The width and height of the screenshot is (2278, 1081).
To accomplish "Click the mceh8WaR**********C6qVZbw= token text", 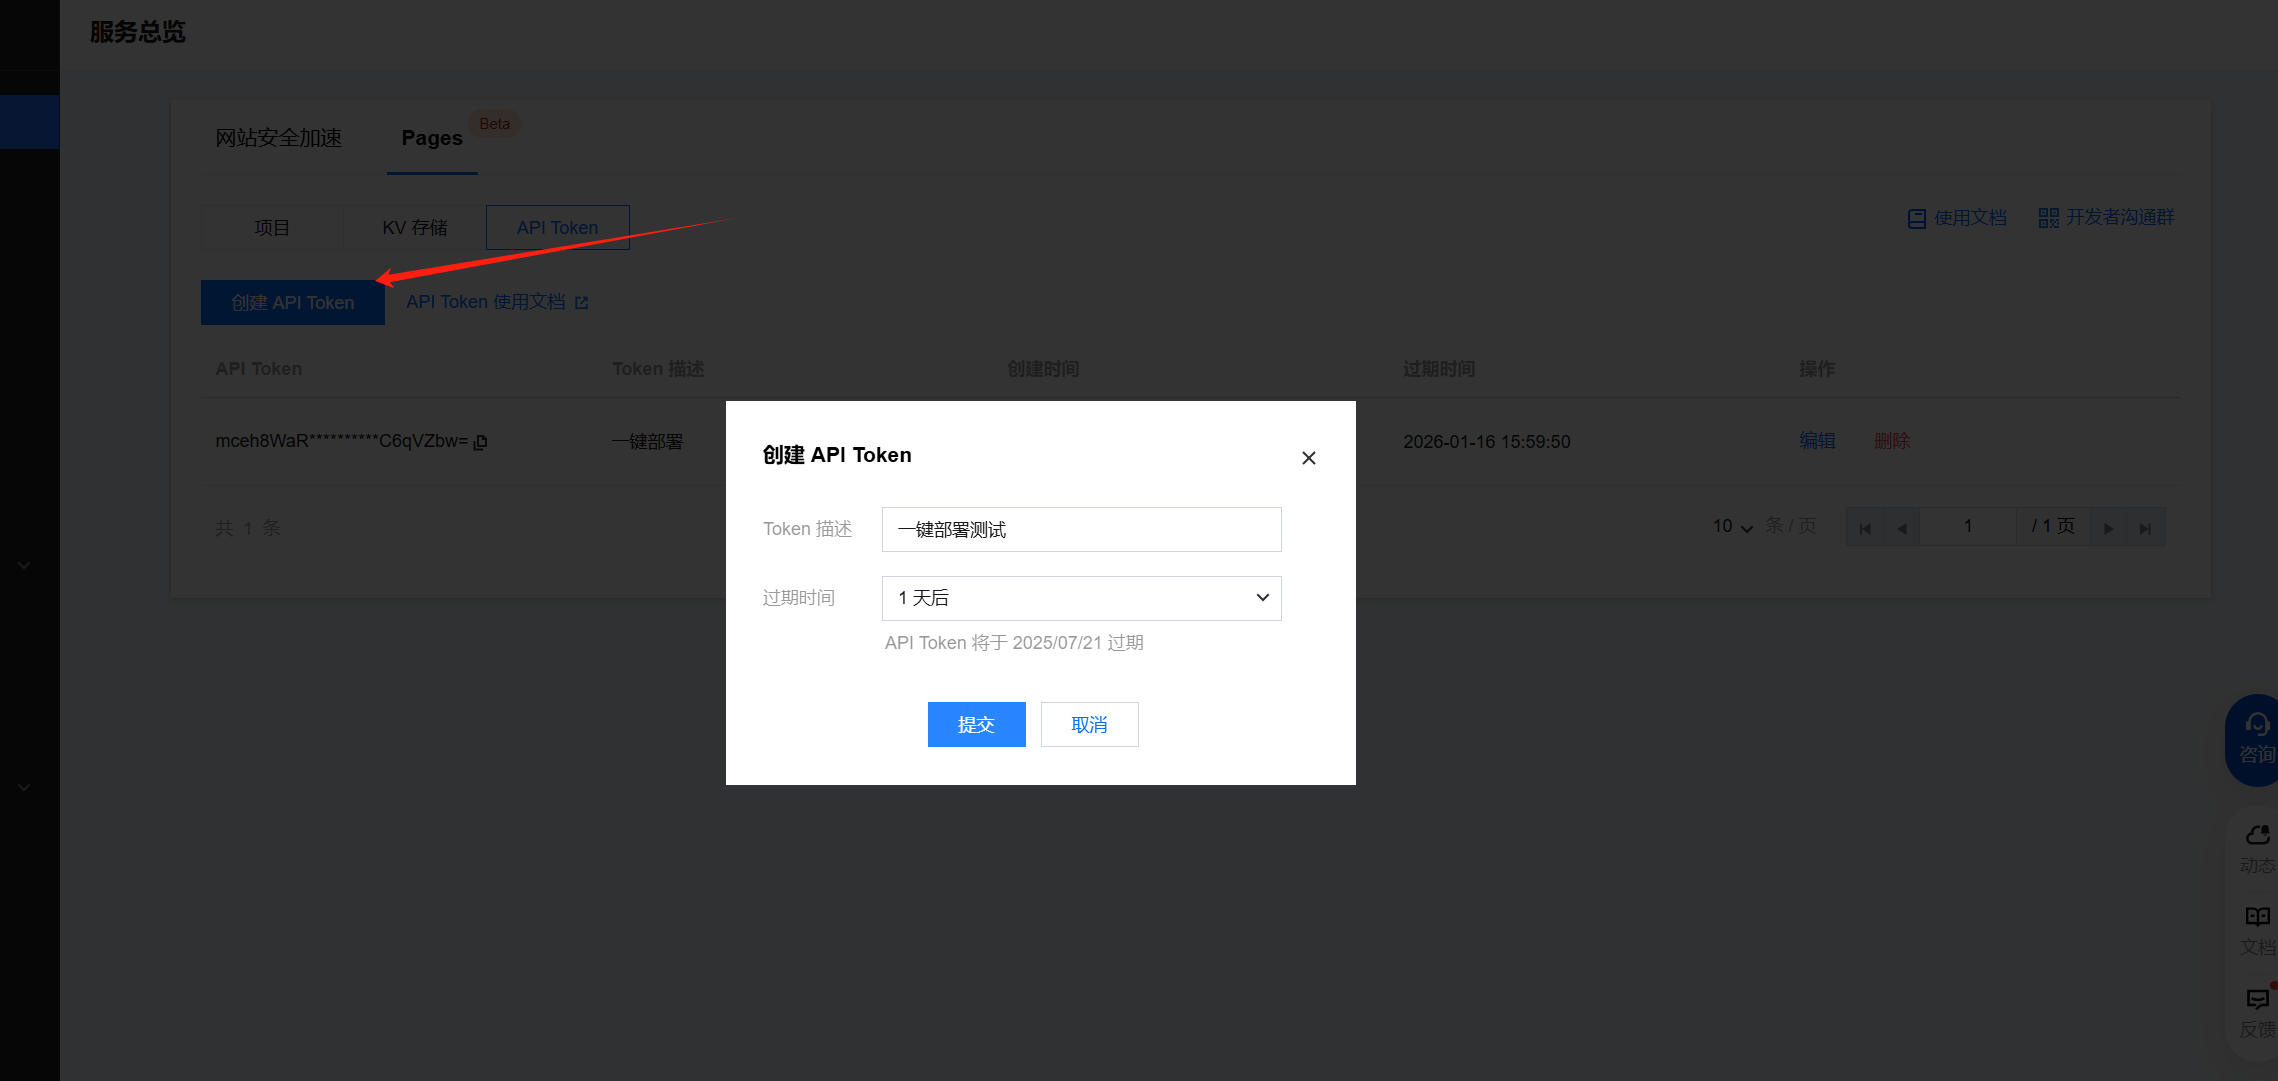I will click(x=341, y=441).
